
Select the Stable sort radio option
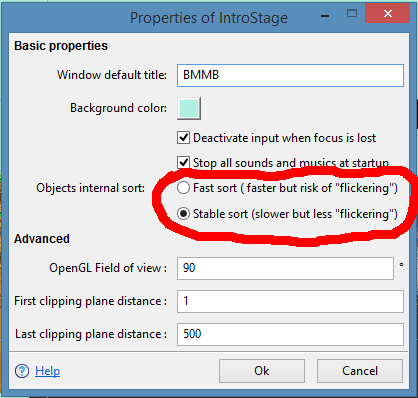coord(183,214)
